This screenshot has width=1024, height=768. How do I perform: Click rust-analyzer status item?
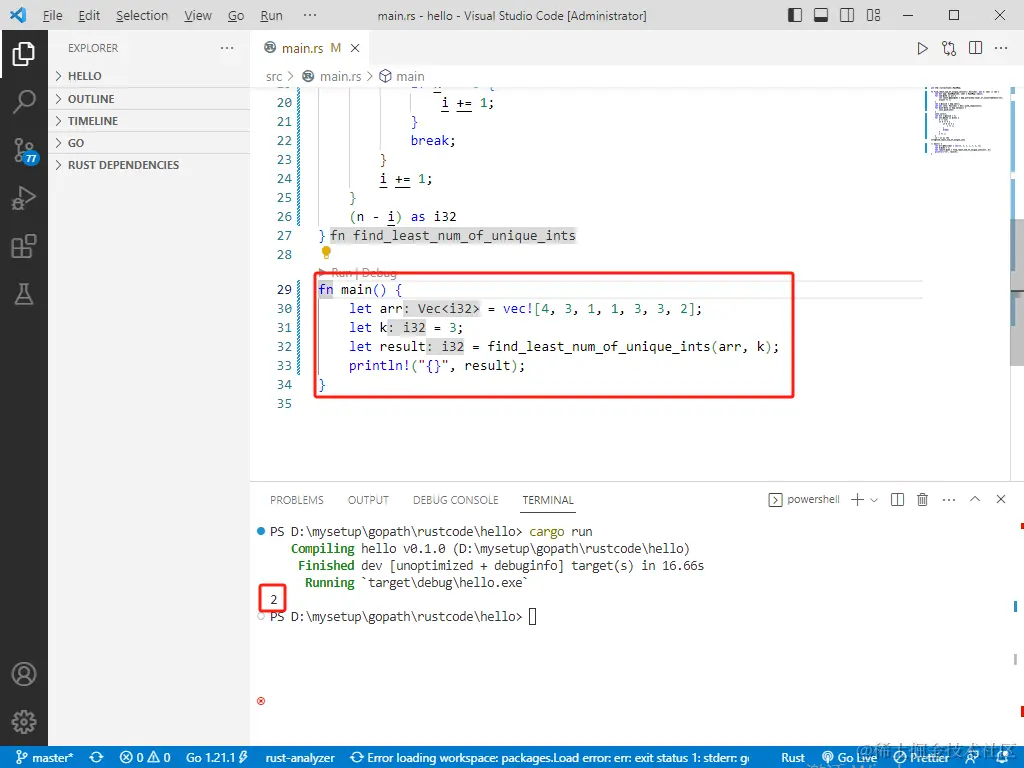[x=300, y=758]
